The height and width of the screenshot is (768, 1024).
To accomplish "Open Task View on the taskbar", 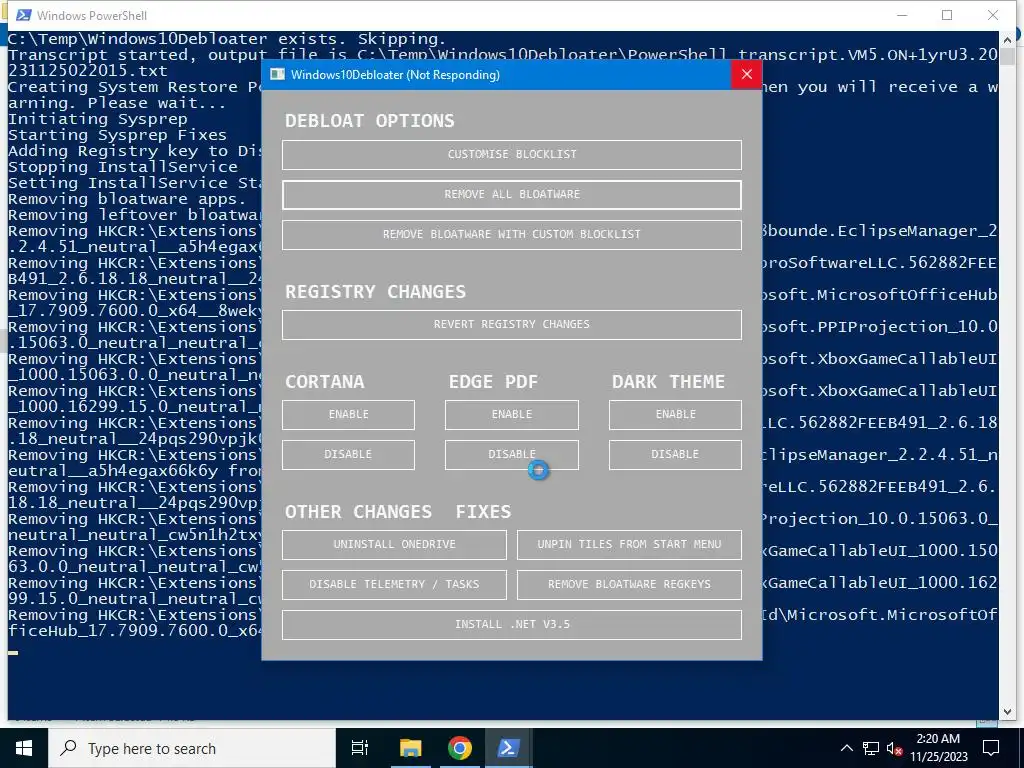I will pyautogui.click(x=360, y=748).
